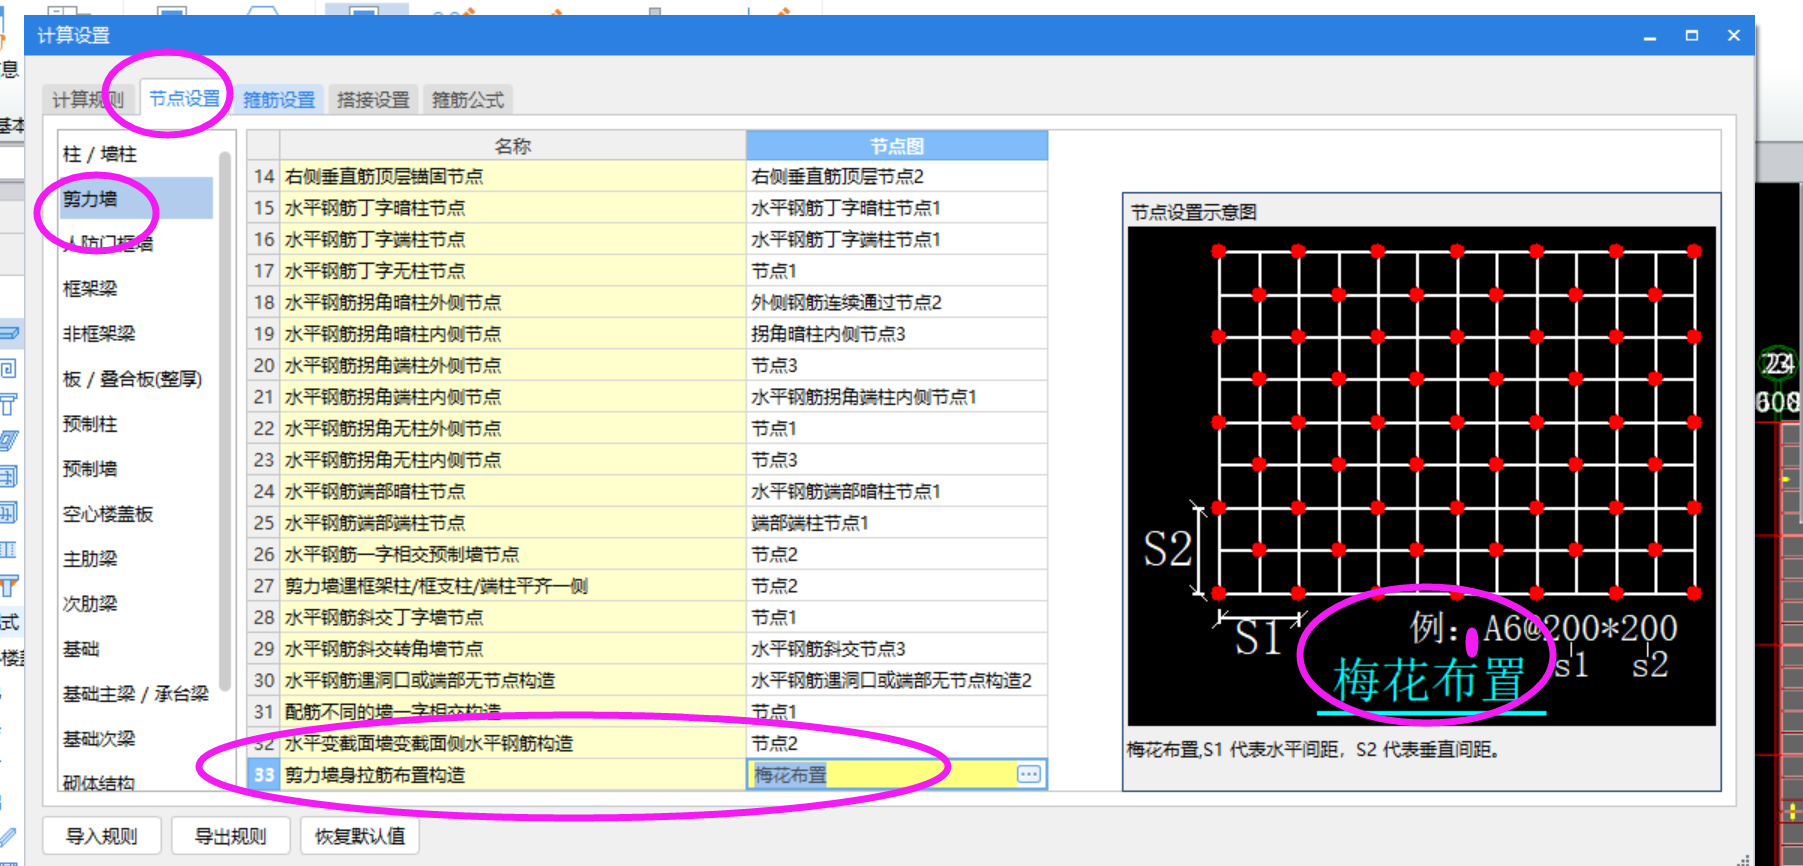Click the 梅花布置 label in the diagram
This screenshot has height=866, width=1803.
click(1430, 680)
